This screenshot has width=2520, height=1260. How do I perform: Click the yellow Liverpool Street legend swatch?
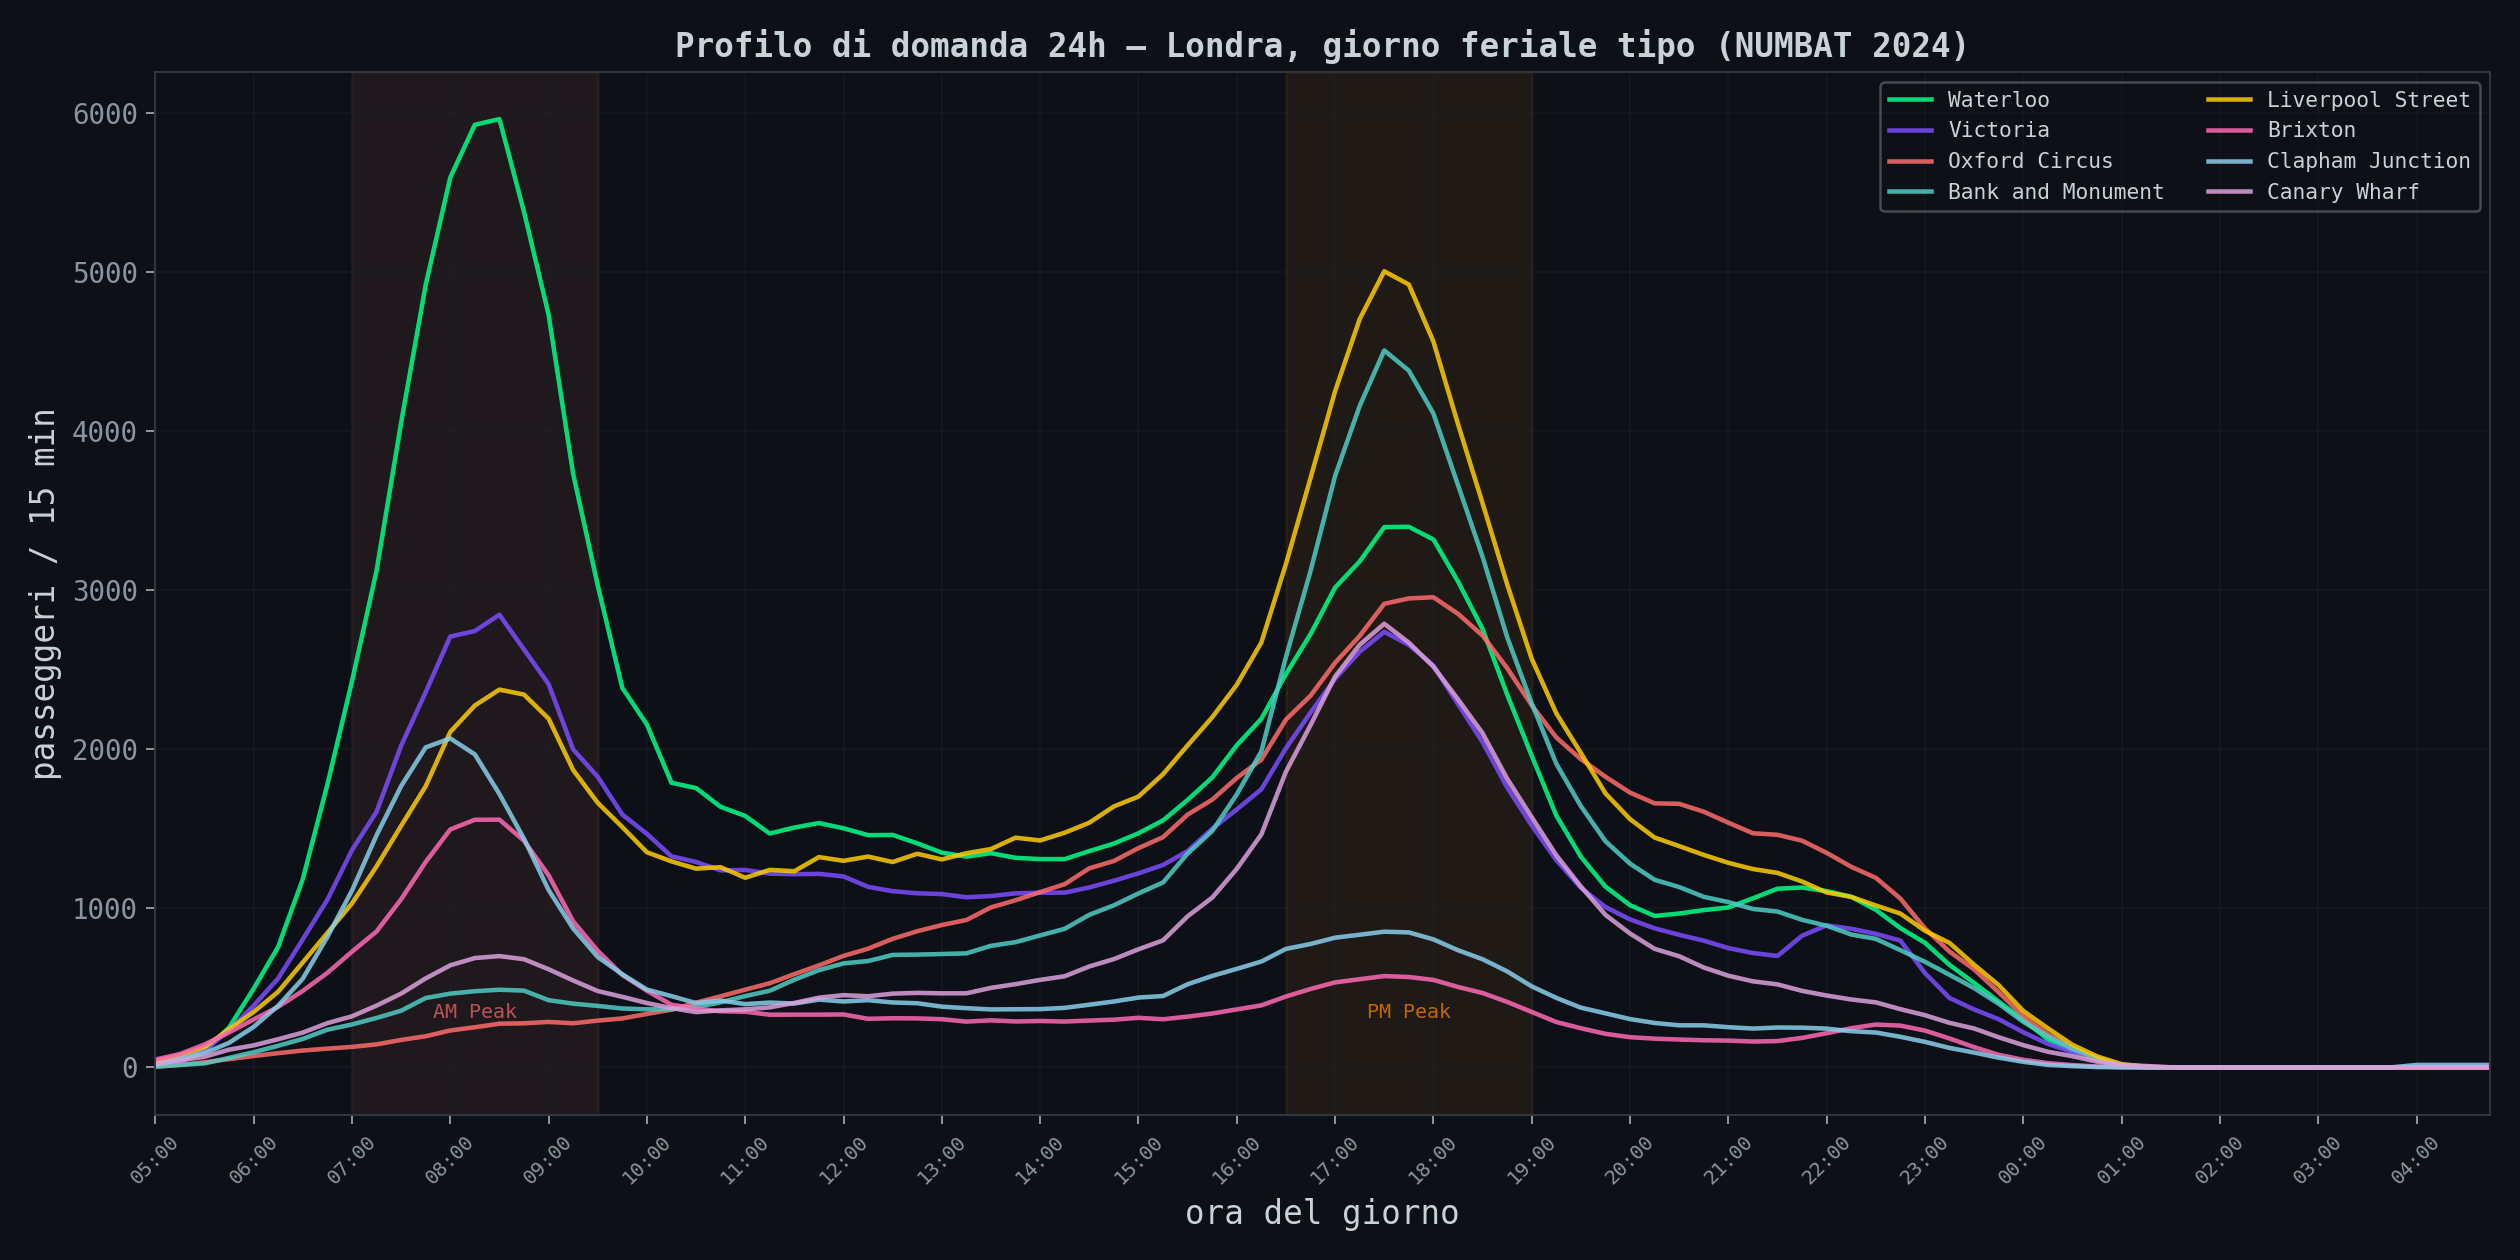click(2229, 100)
